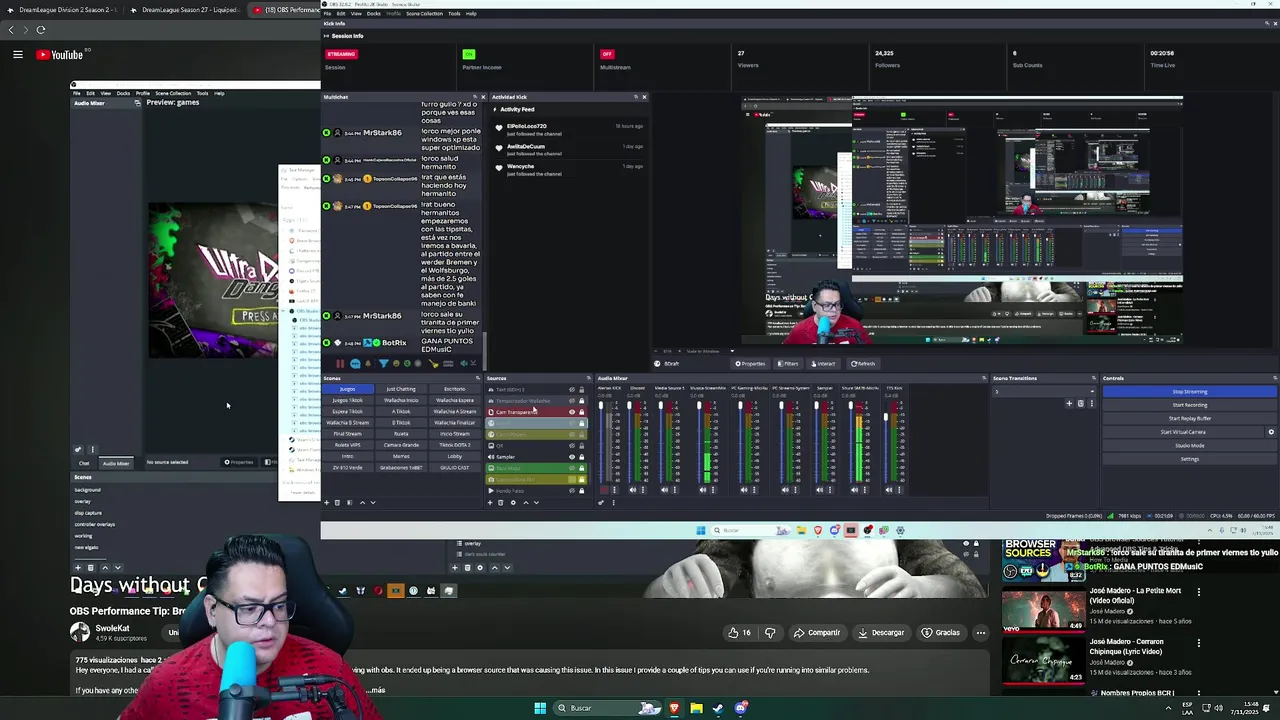Click Start Recording in OBS Controls
Screen dimensions: 1280x720
click(1190, 405)
